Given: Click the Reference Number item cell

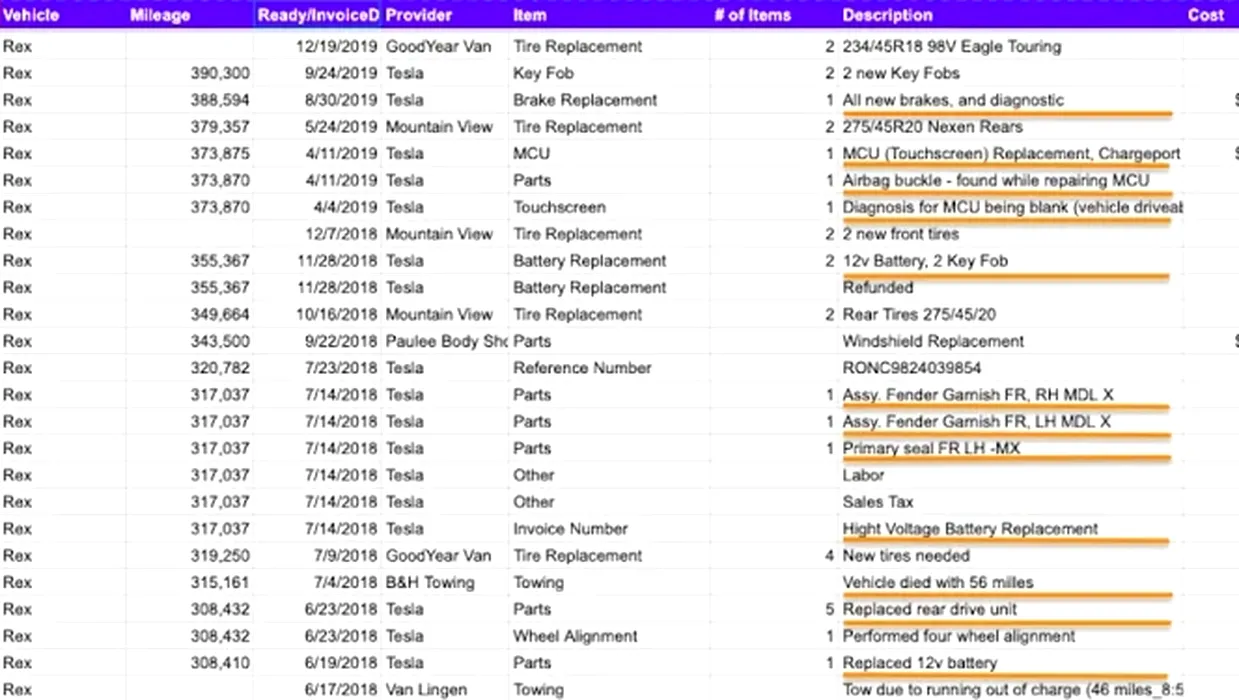Looking at the screenshot, I should (x=582, y=368).
